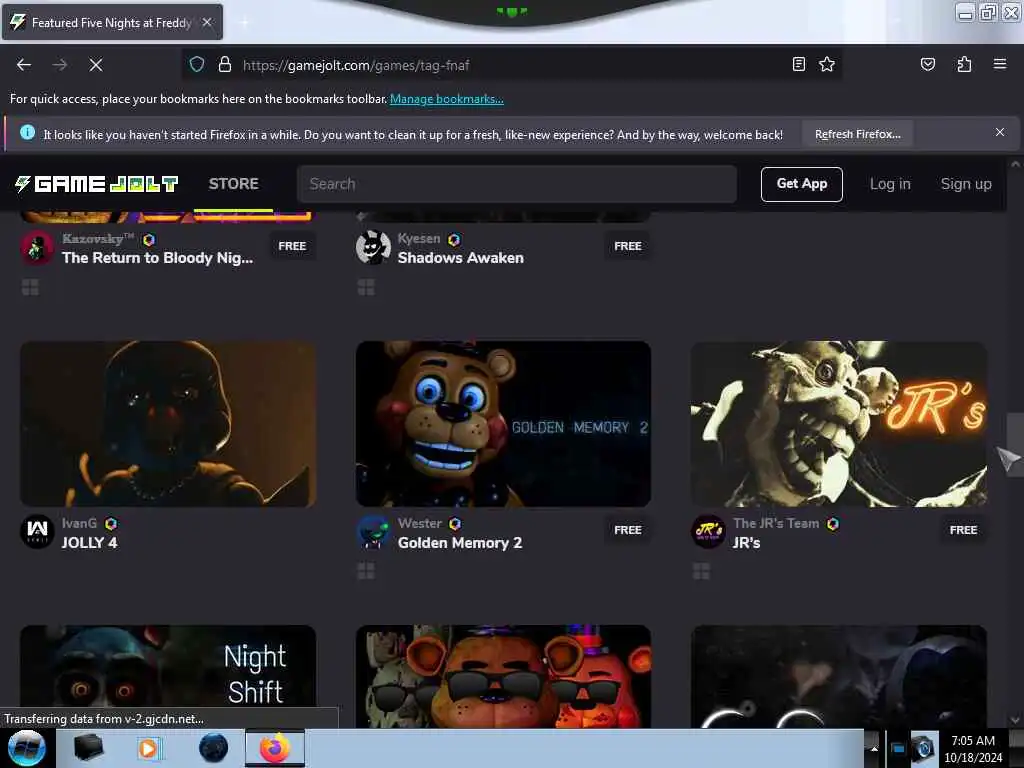The height and width of the screenshot is (768, 1024).
Task: Click developer name Wester
Action: (x=419, y=523)
